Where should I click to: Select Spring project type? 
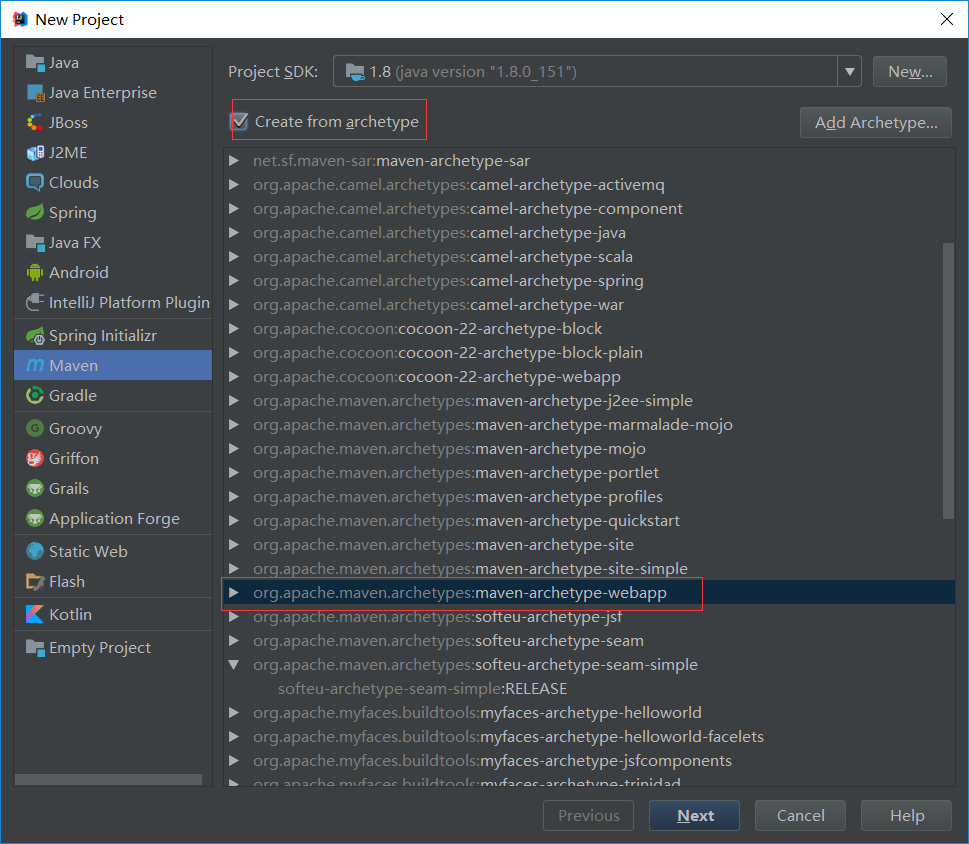(x=113, y=213)
